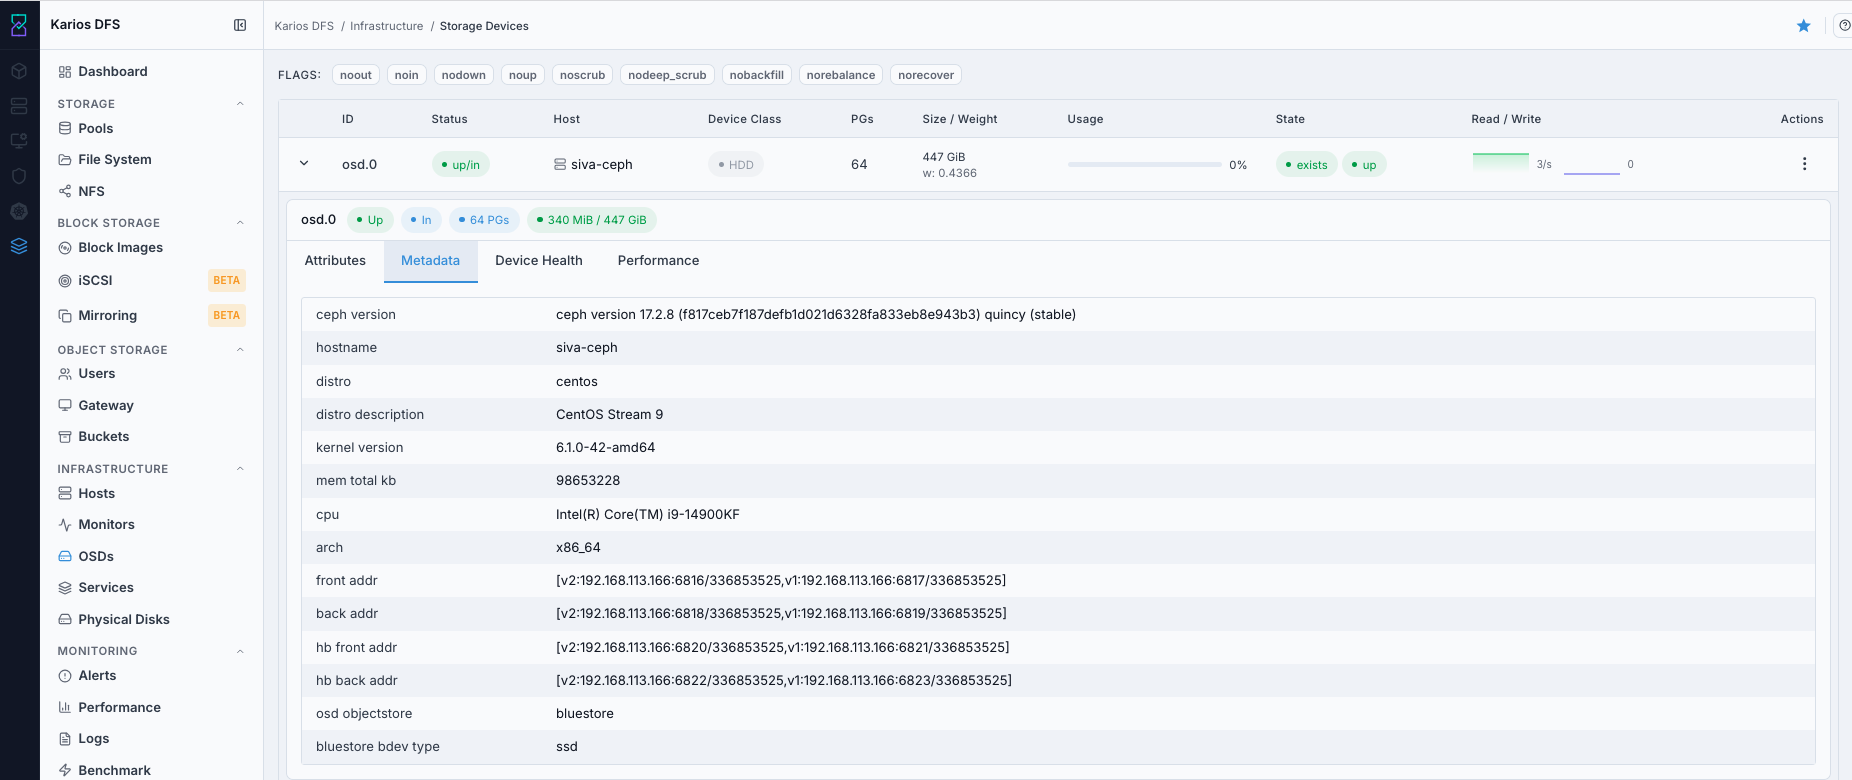Click the HDD device class badge
This screenshot has height=780, width=1852.
click(x=736, y=165)
